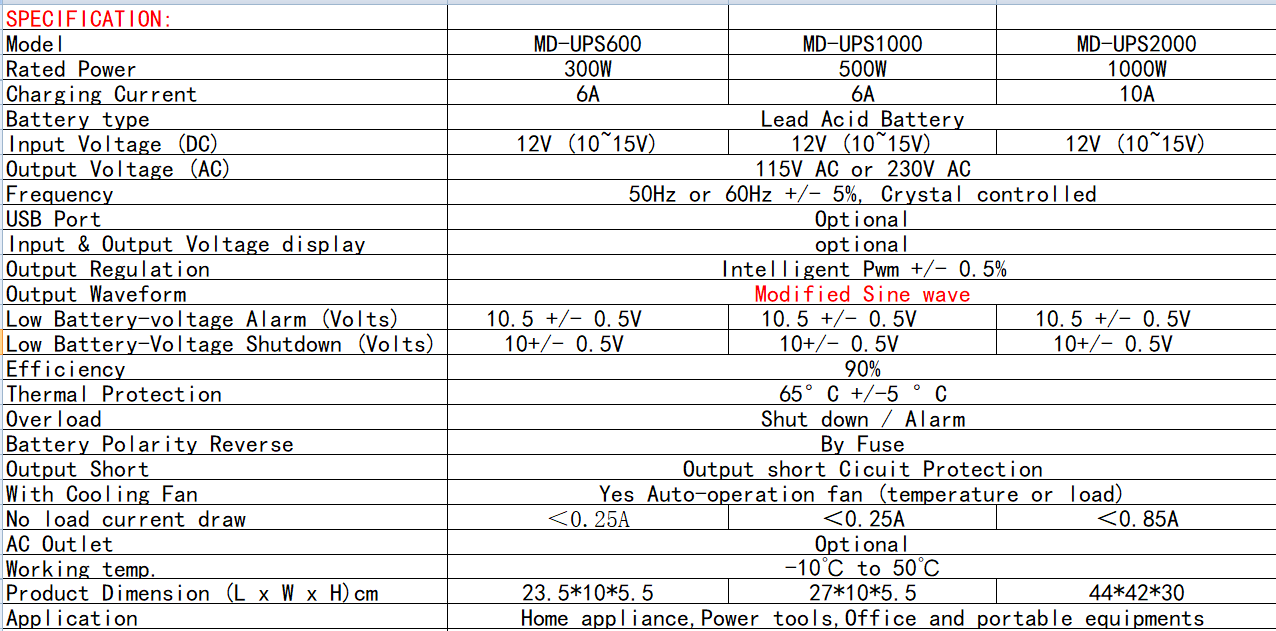Click the 1000W rated power value

tap(1136, 69)
